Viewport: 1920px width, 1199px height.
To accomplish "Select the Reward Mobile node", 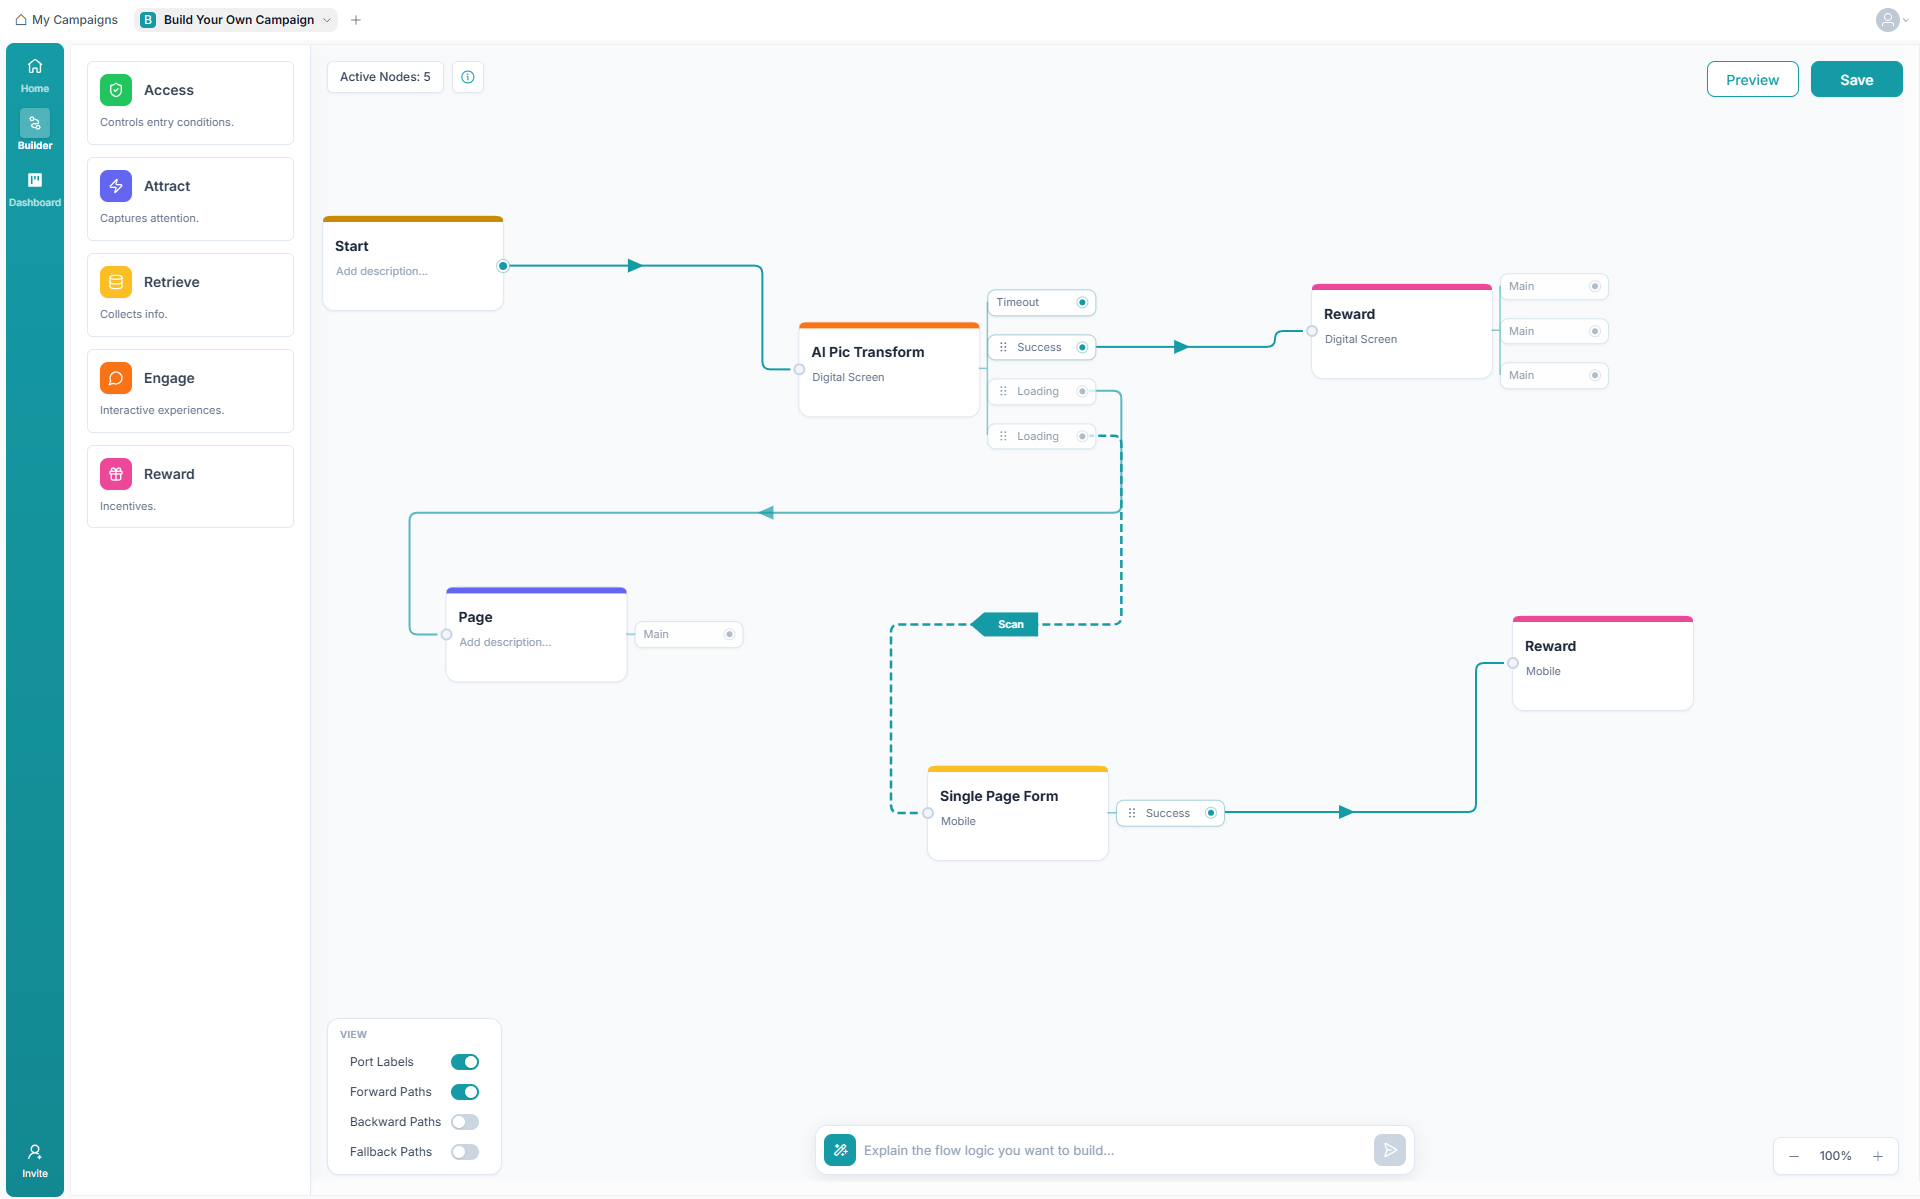I will pyautogui.click(x=1602, y=663).
